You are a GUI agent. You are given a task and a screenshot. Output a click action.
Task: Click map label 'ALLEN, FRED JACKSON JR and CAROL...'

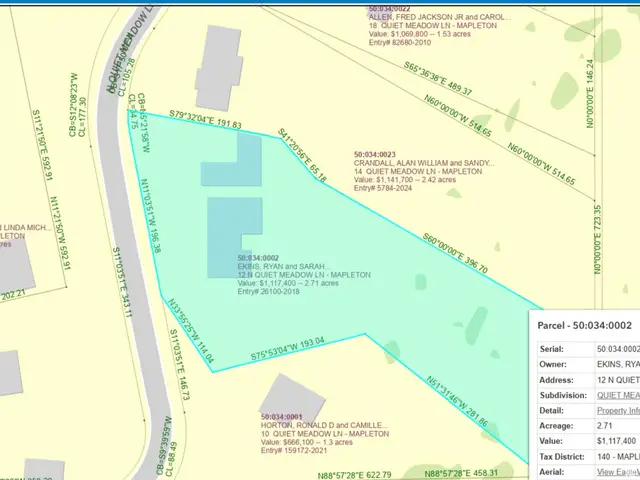440,17
